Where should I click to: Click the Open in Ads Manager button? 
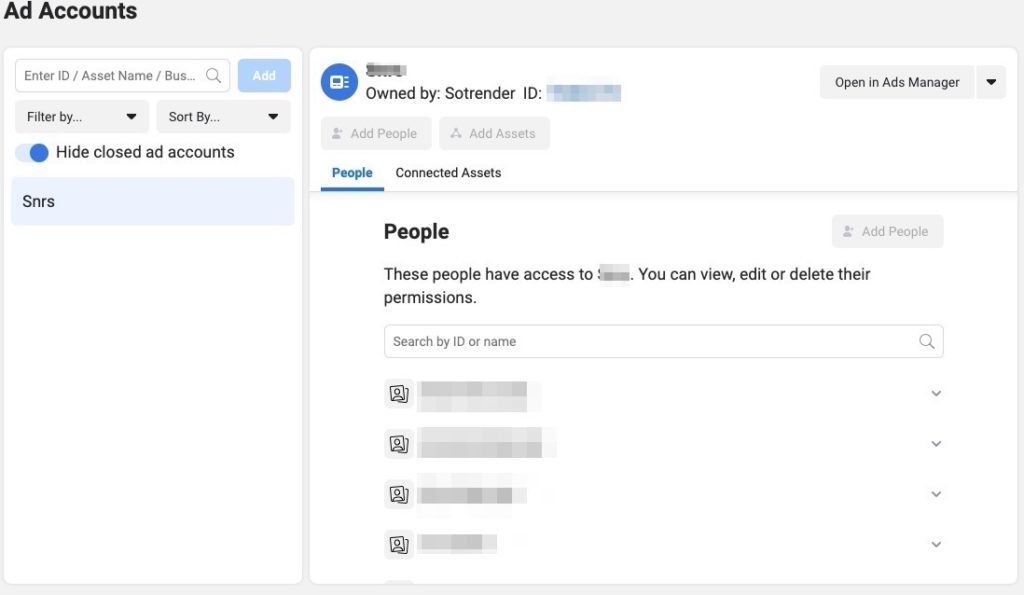(897, 82)
